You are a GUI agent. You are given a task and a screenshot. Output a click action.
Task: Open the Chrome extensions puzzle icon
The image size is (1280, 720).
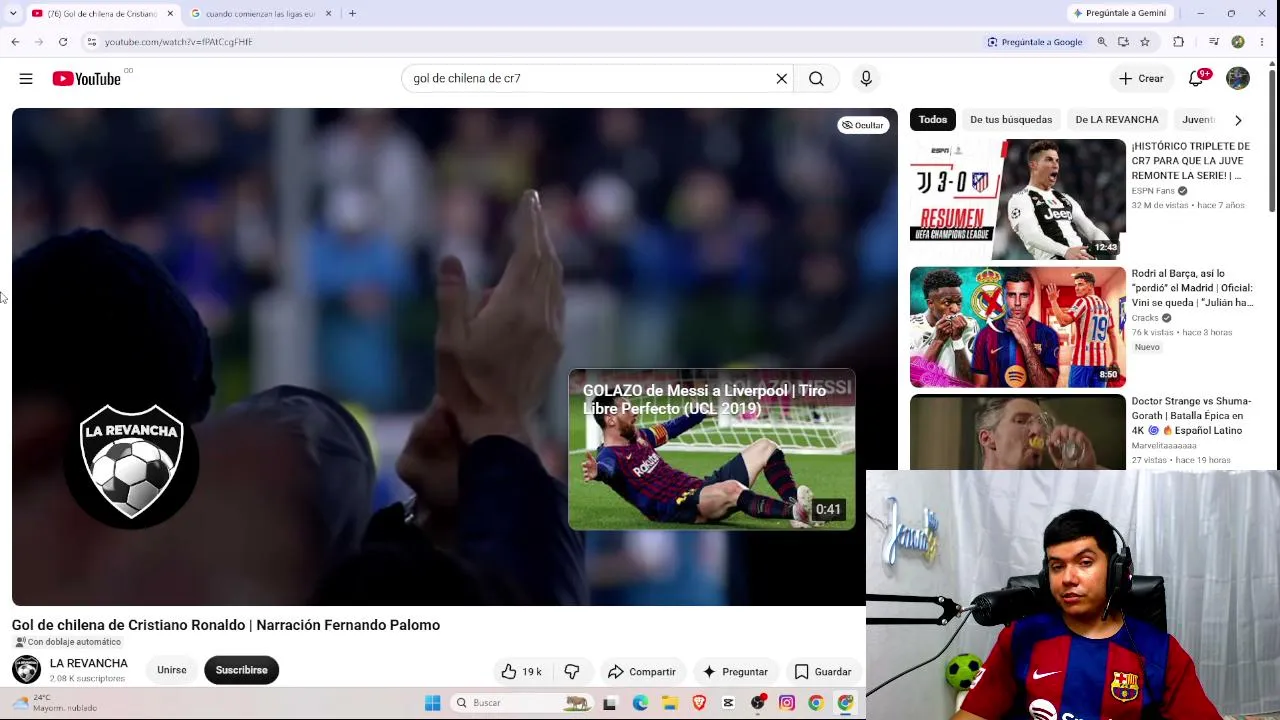1178,42
